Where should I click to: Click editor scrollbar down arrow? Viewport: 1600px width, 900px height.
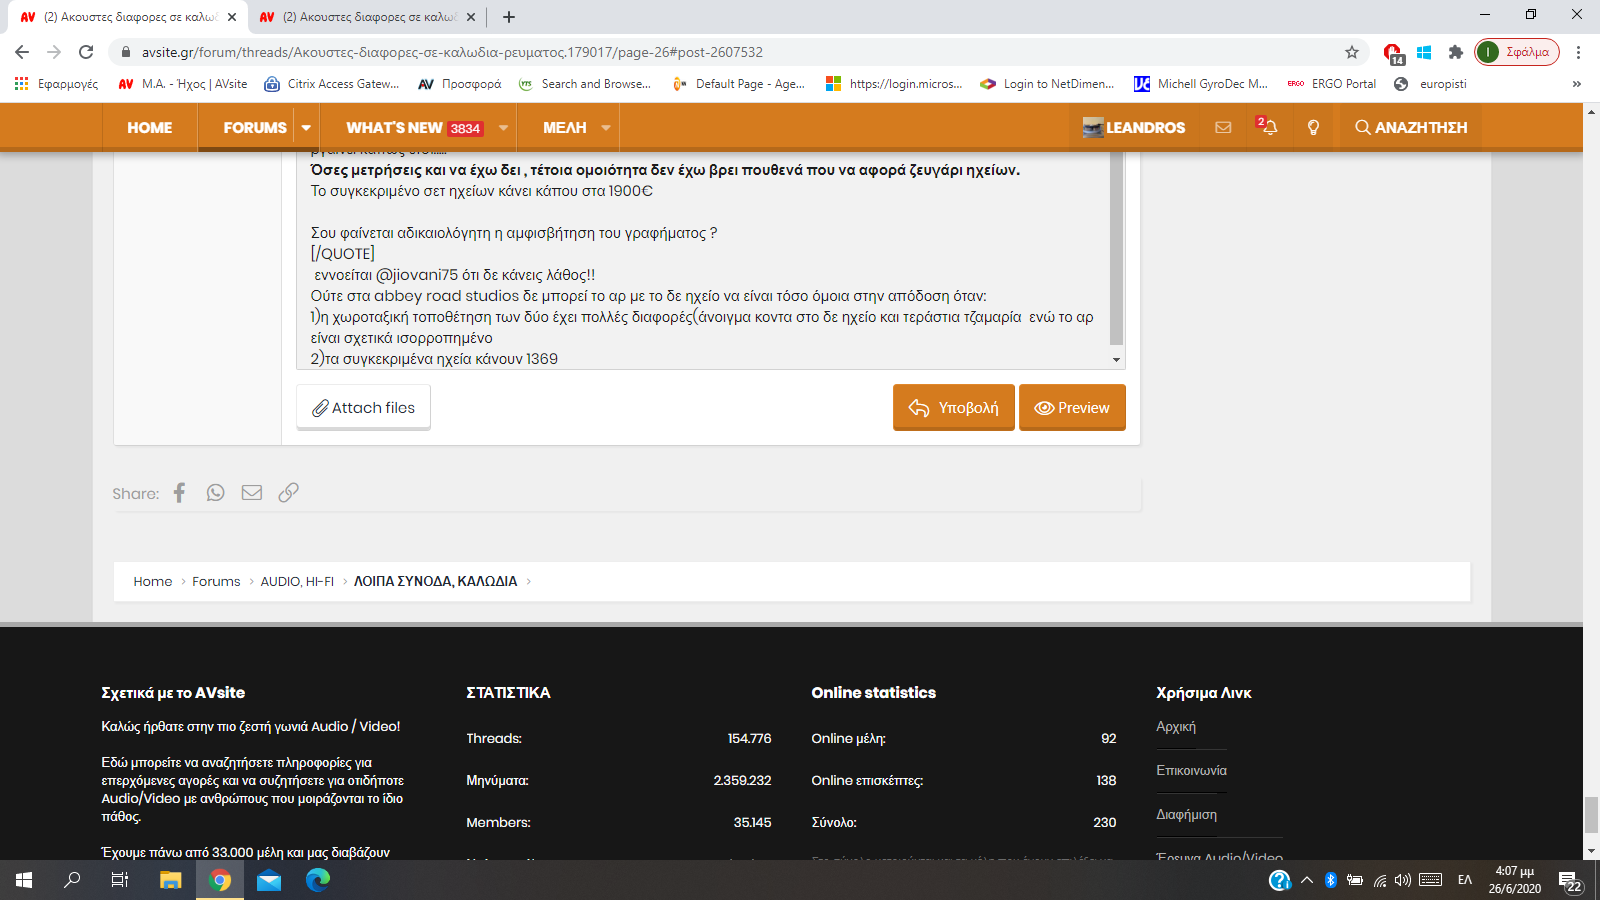pyautogui.click(x=1116, y=360)
